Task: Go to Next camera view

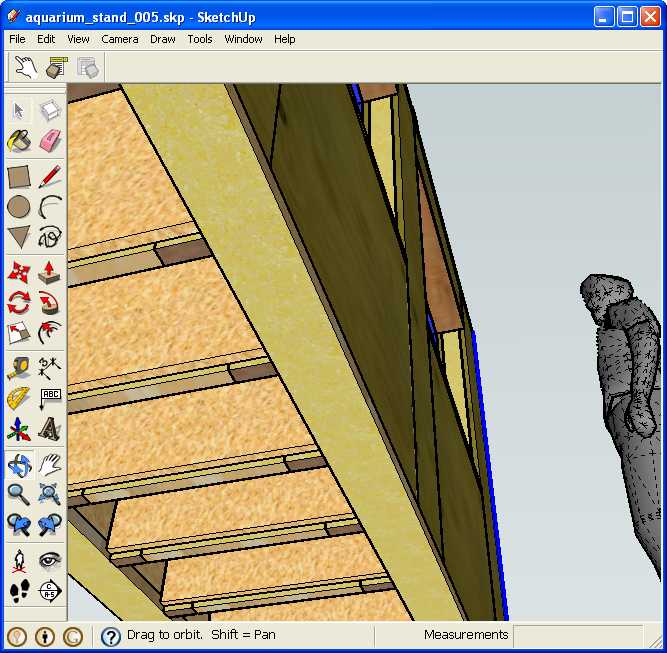Action: tap(50, 525)
